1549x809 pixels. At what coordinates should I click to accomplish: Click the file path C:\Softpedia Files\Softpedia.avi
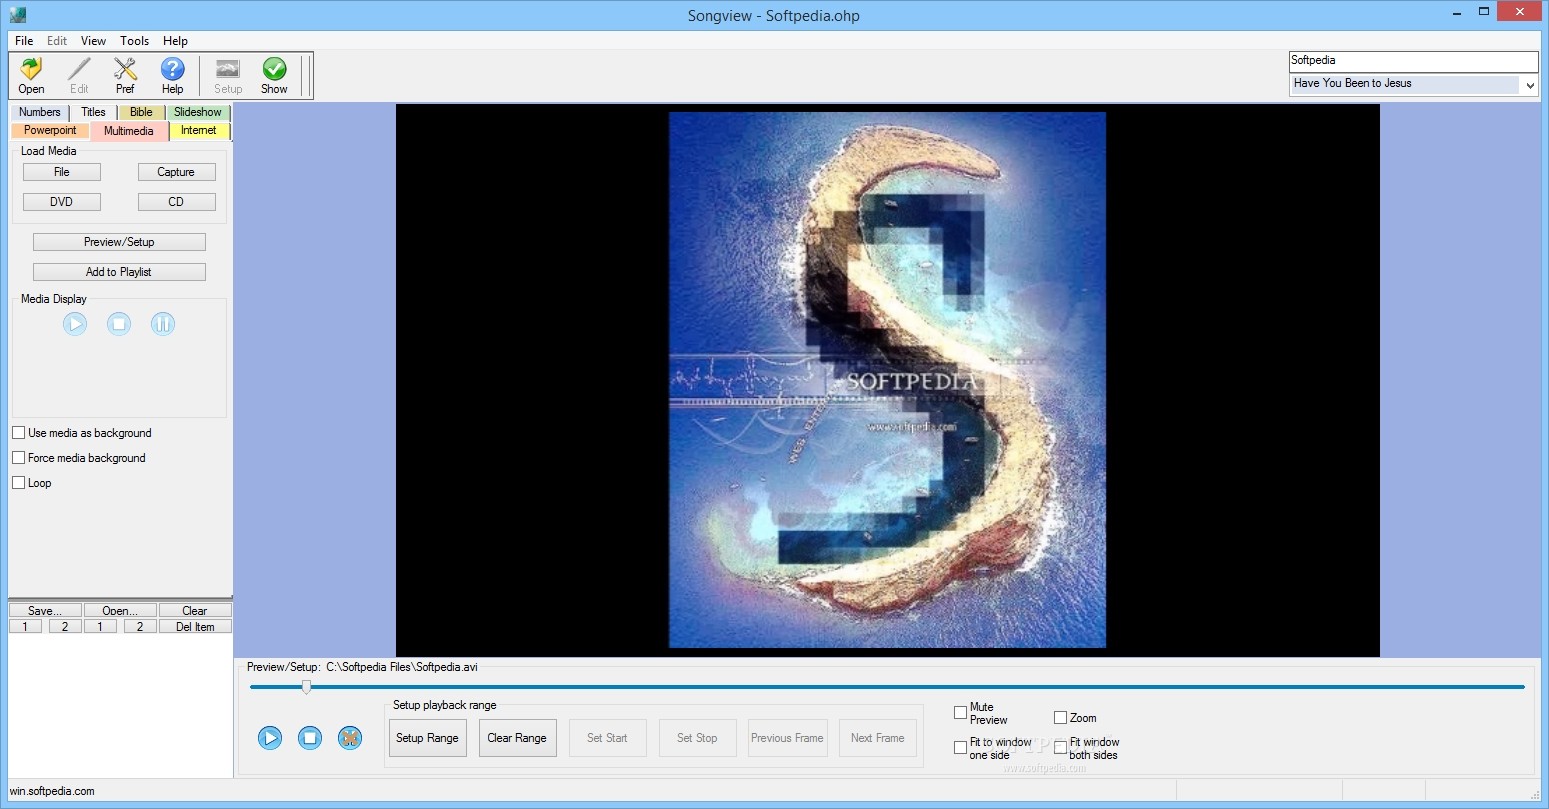click(402, 667)
